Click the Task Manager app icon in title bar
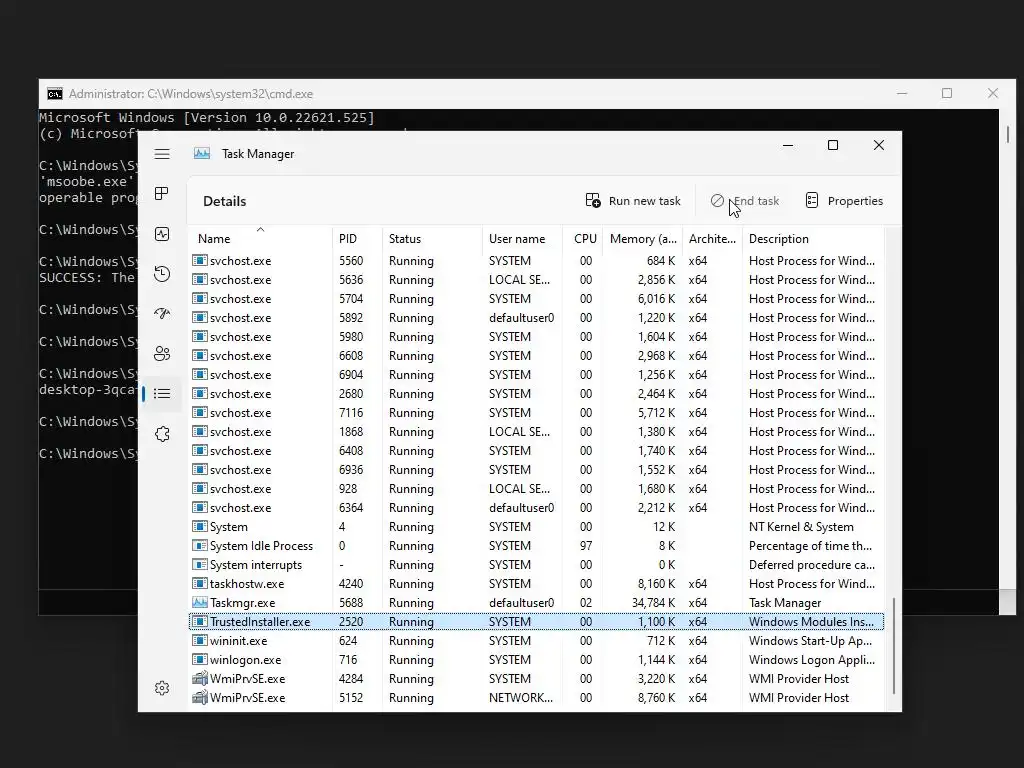 (x=202, y=153)
